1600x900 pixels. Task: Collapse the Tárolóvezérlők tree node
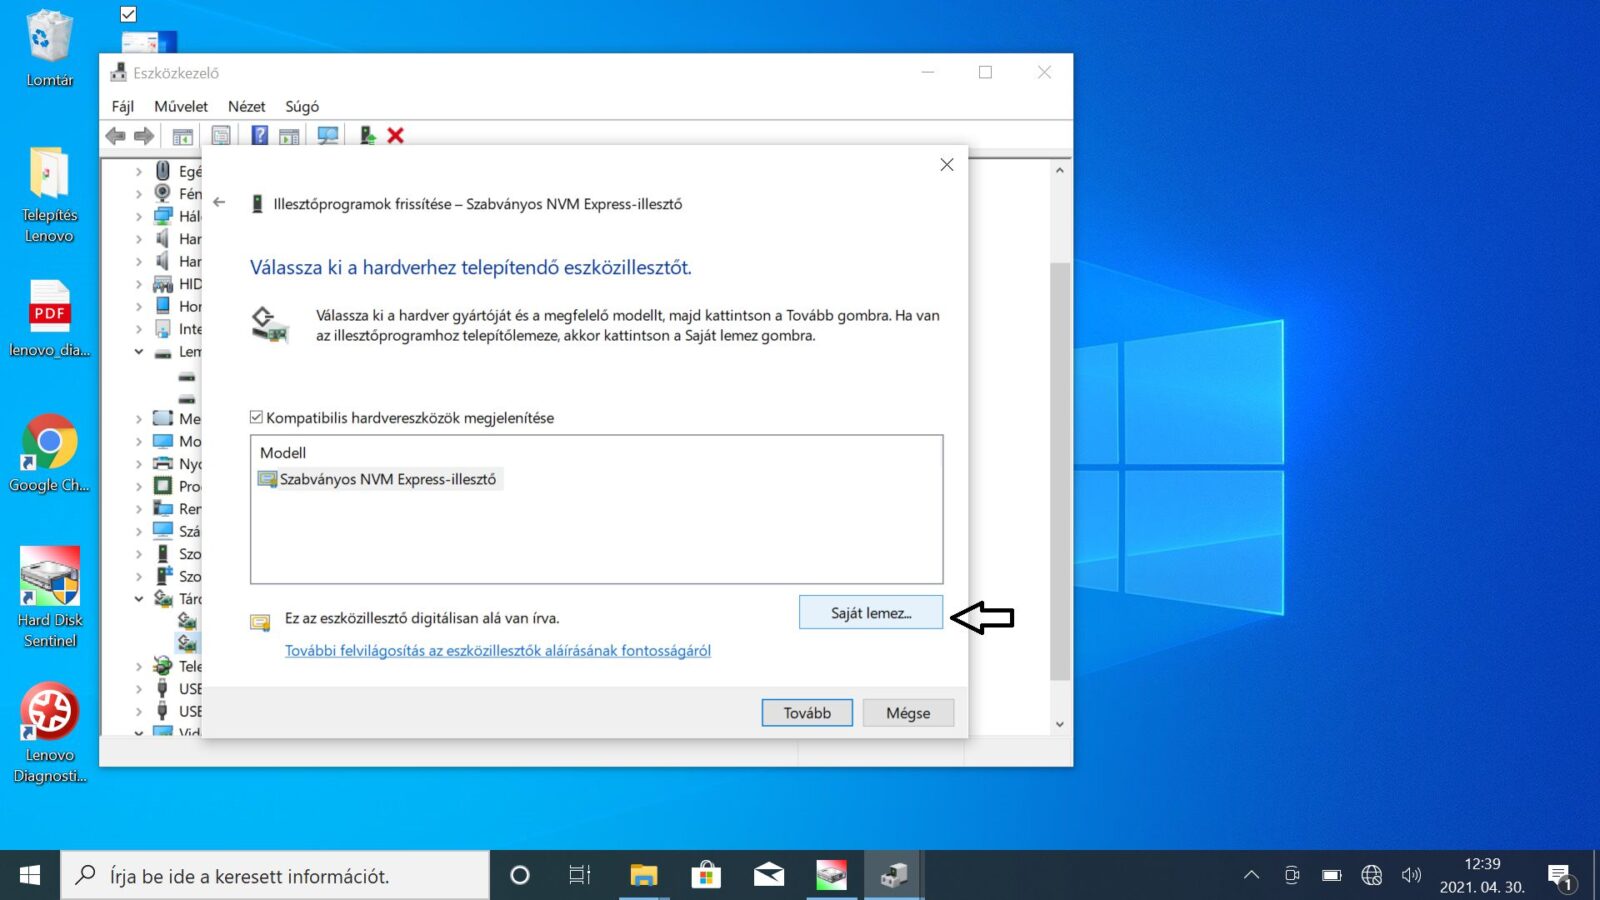click(139, 599)
